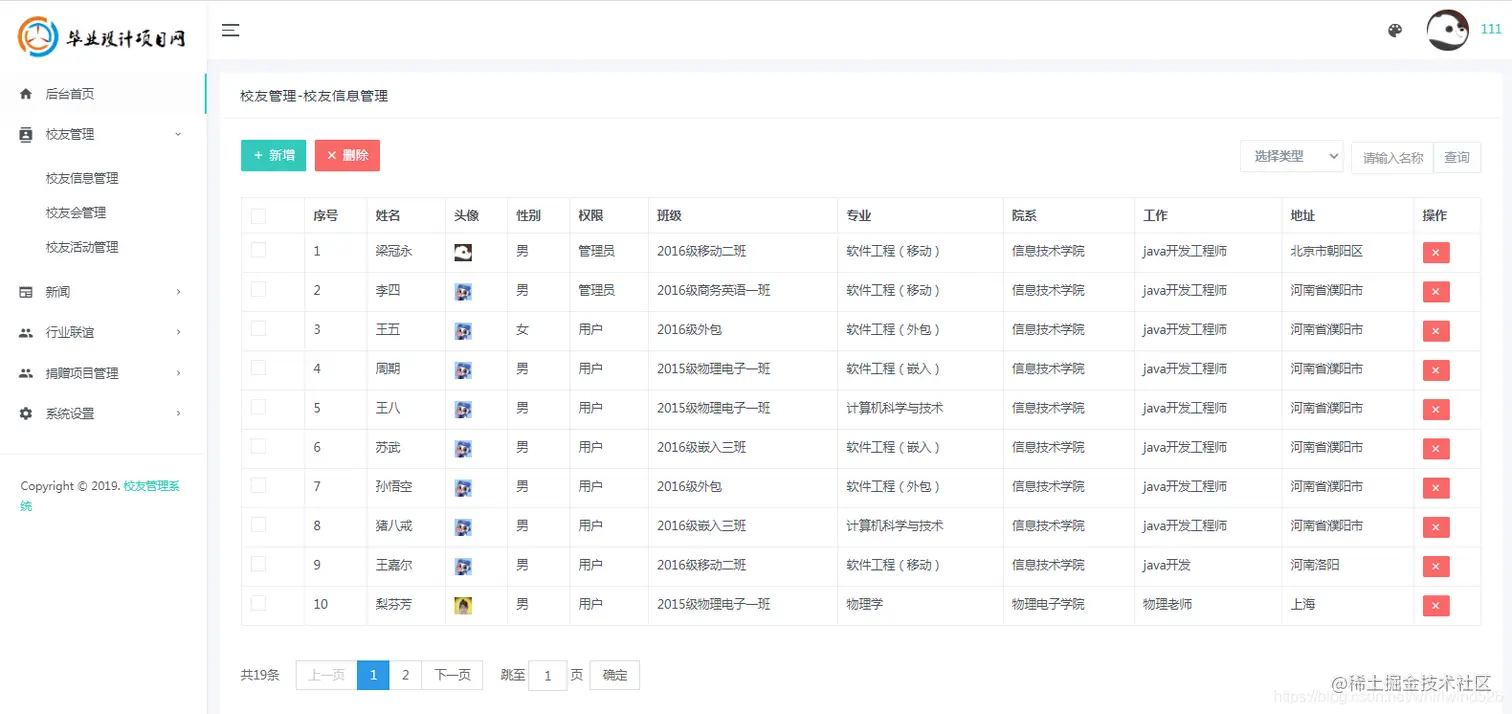Viewport: 1512px width, 714px height.
Task: Click cell 北京市朝阳区
Action: coord(1327,251)
